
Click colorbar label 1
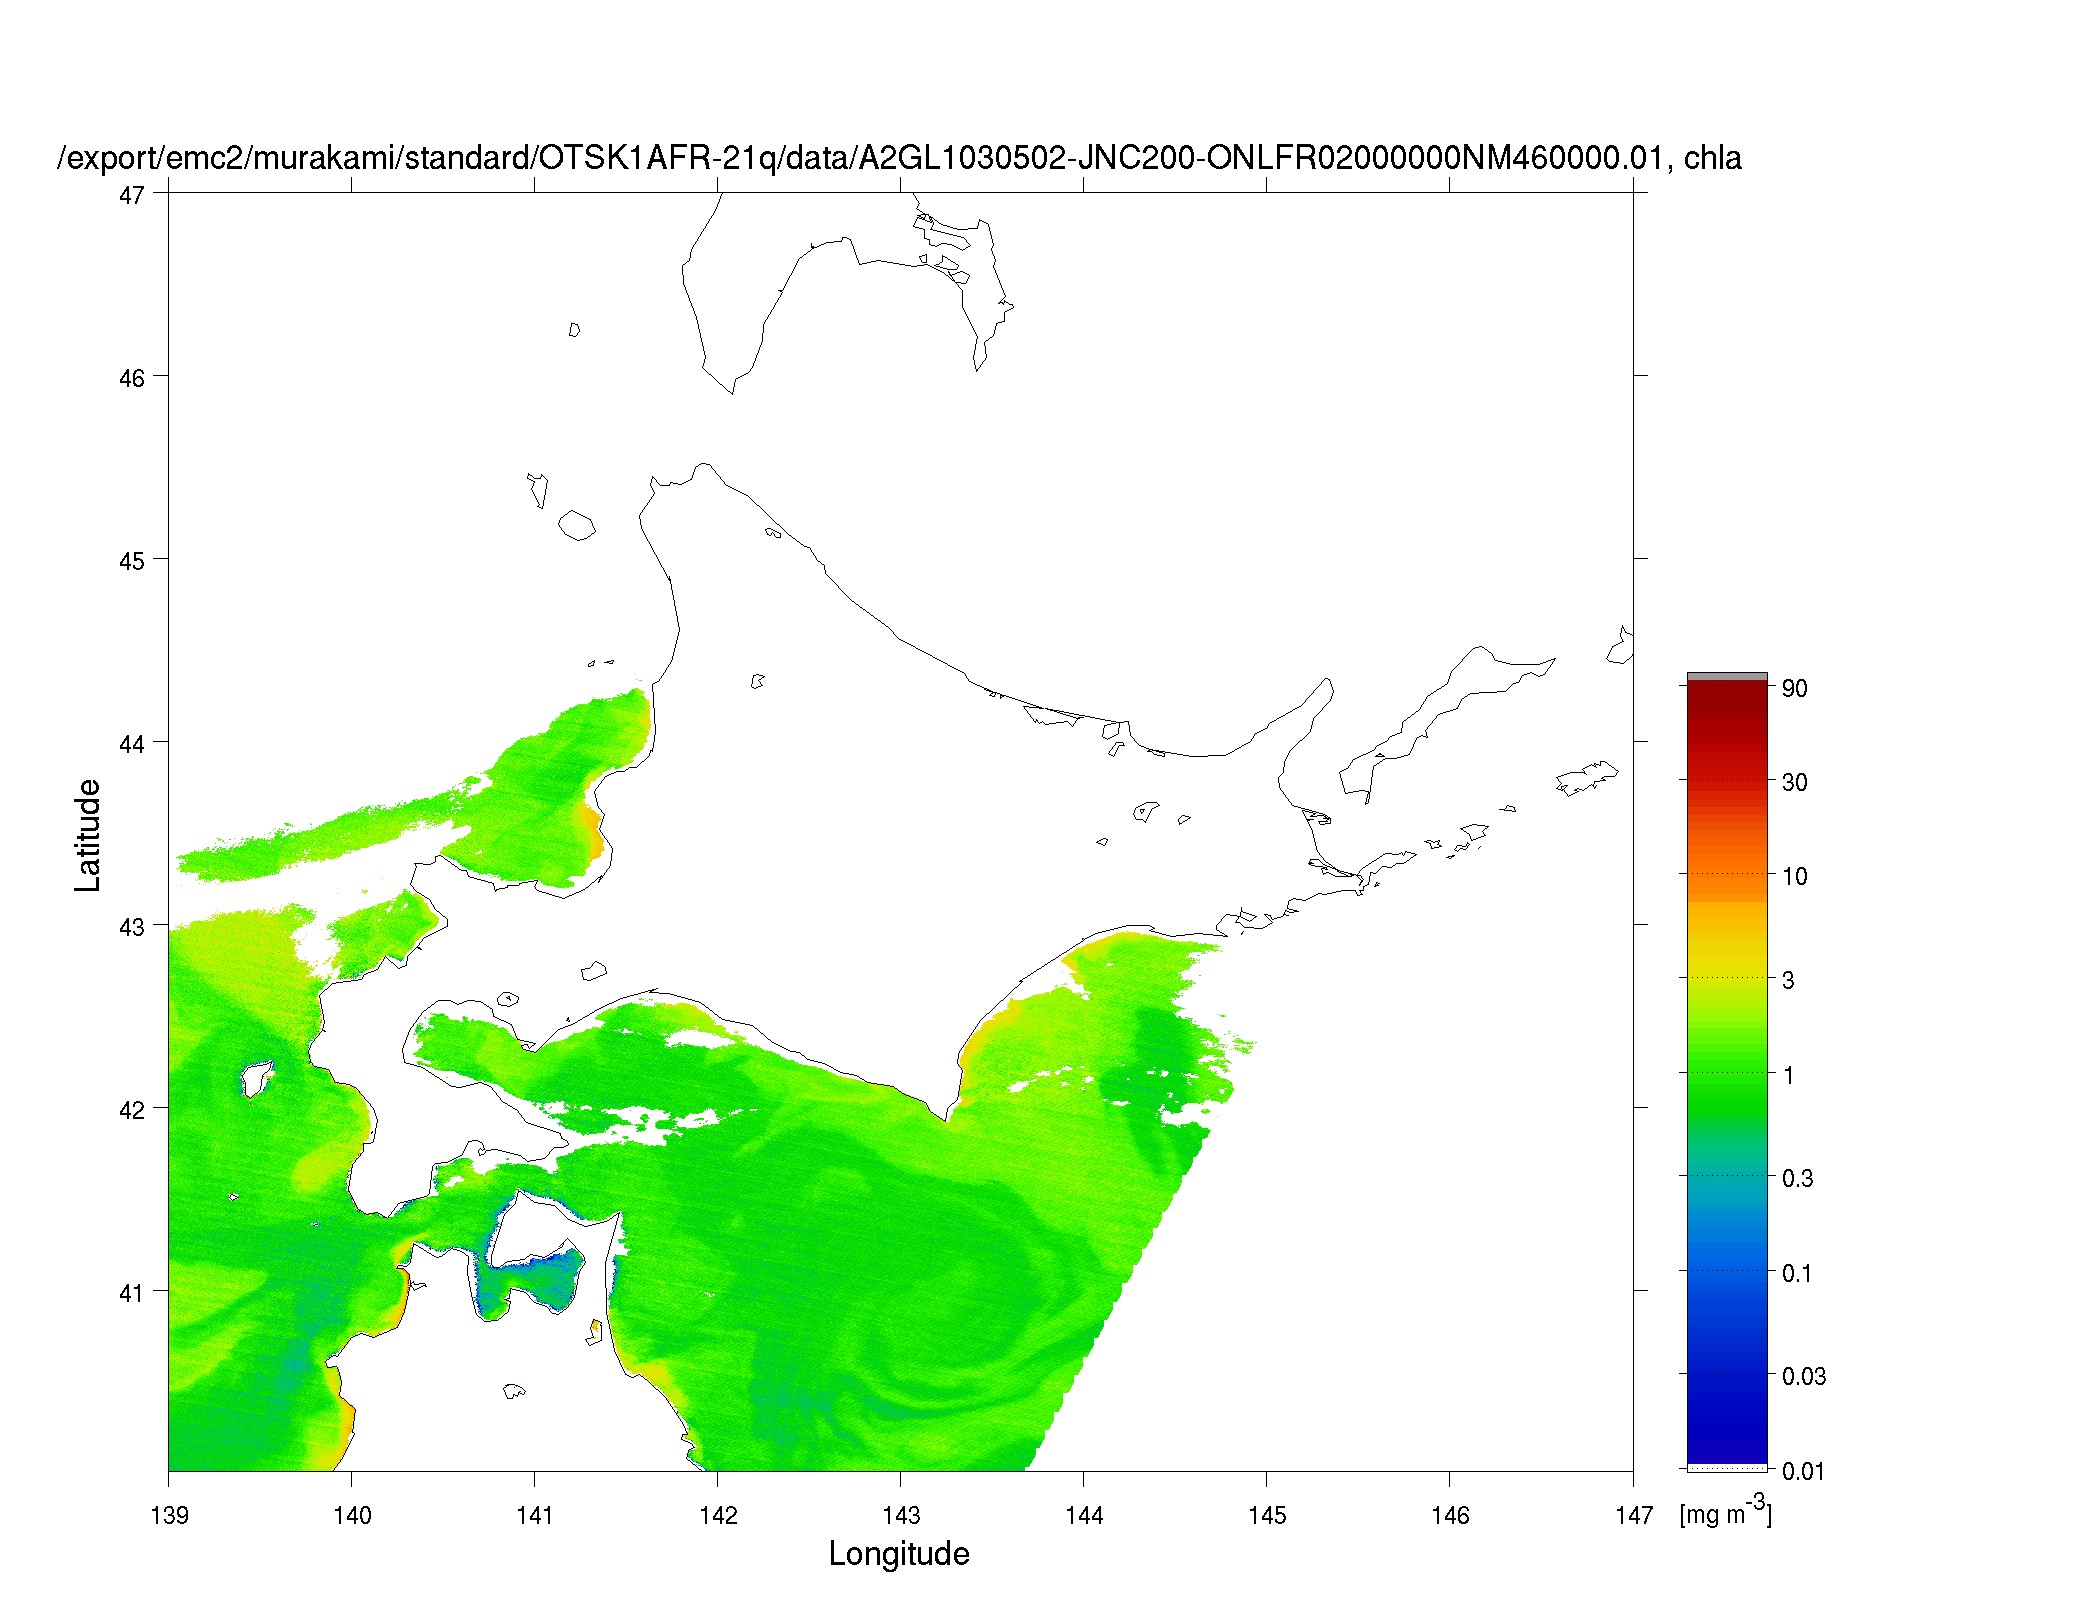click(1788, 1075)
